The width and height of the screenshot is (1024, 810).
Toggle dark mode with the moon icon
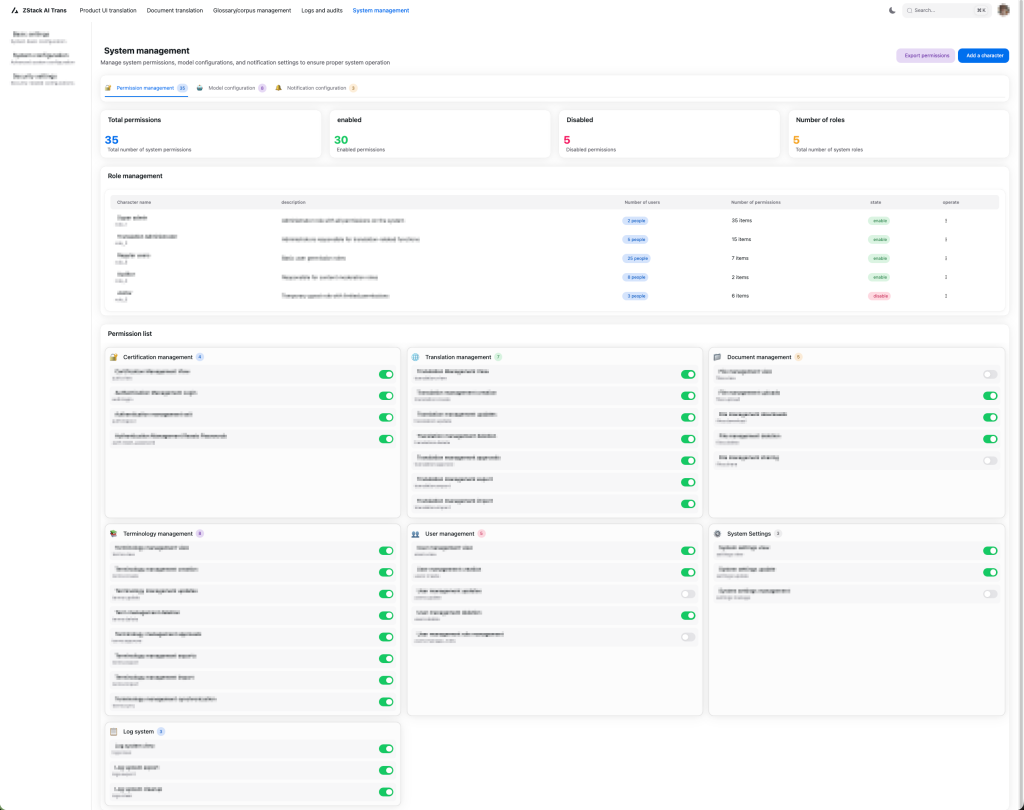[x=892, y=10]
